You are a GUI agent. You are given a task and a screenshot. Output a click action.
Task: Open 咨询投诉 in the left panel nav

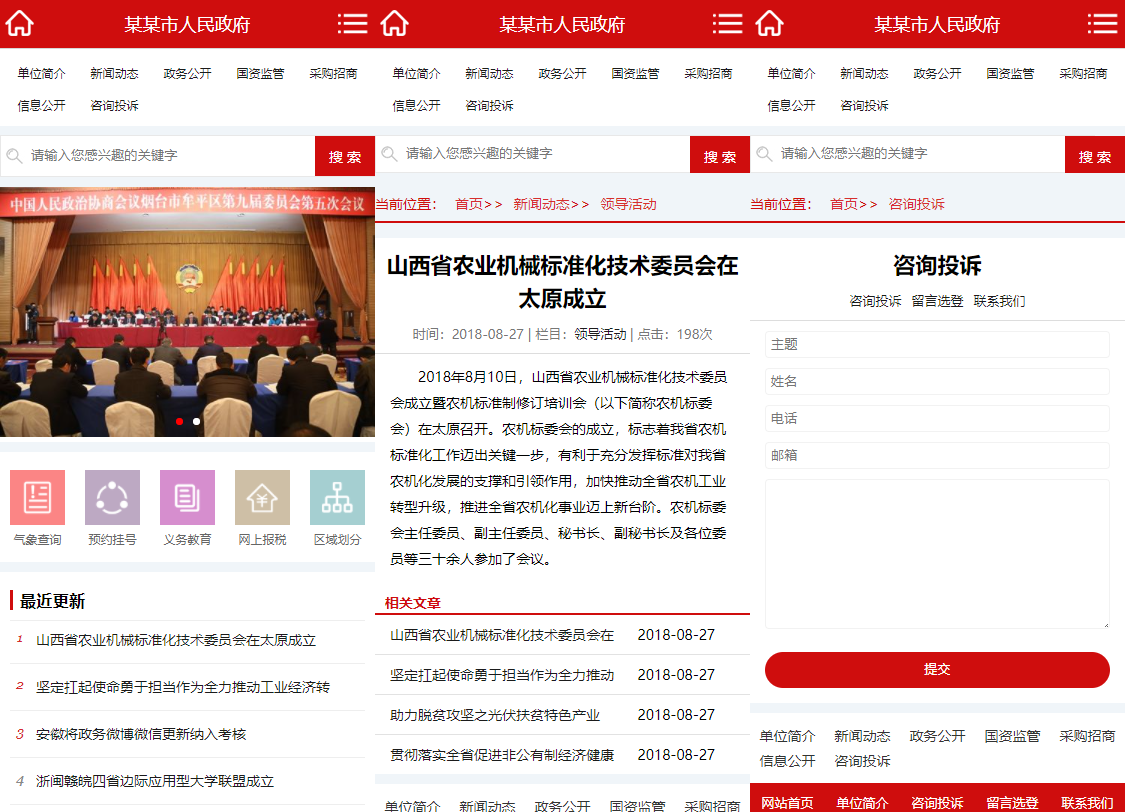click(115, 105)
